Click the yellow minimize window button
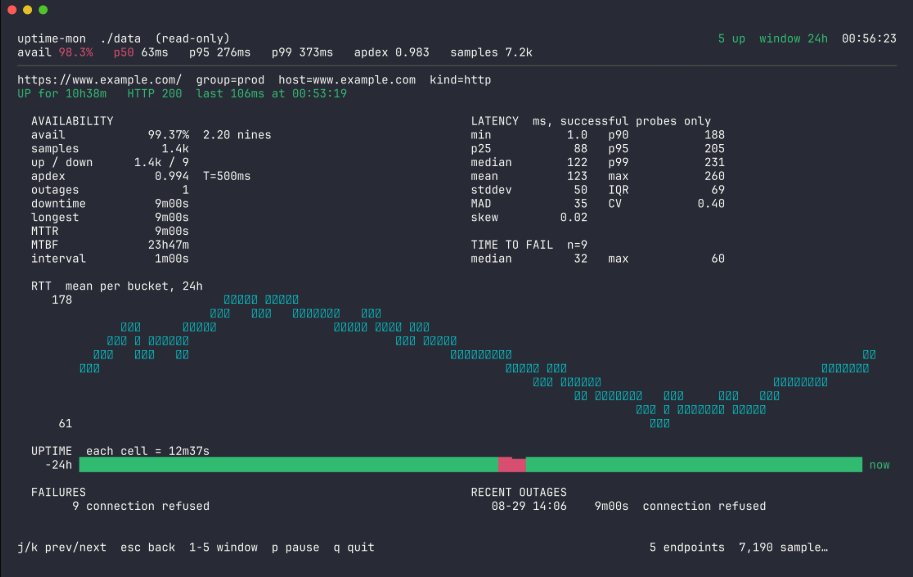Viewport: 913px width, 577px height. (27, 10)
